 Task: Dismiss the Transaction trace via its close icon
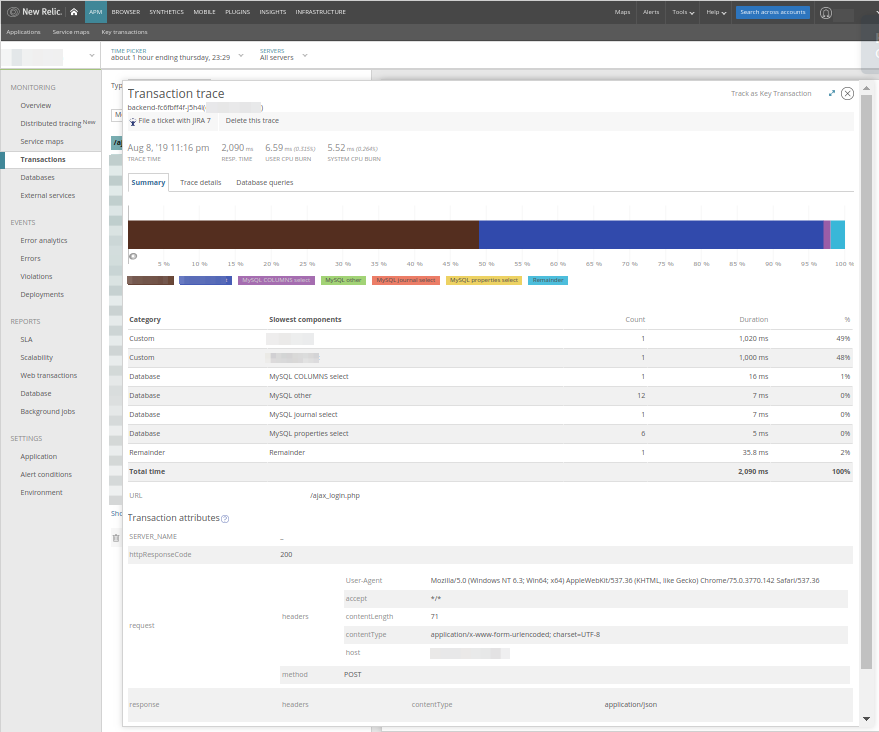pyautogui.click(x=847, y=93)
